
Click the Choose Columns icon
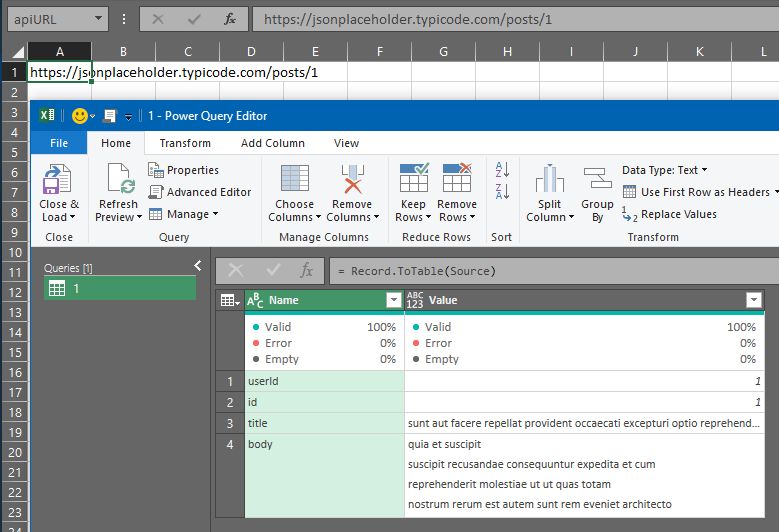pos(295,178)
